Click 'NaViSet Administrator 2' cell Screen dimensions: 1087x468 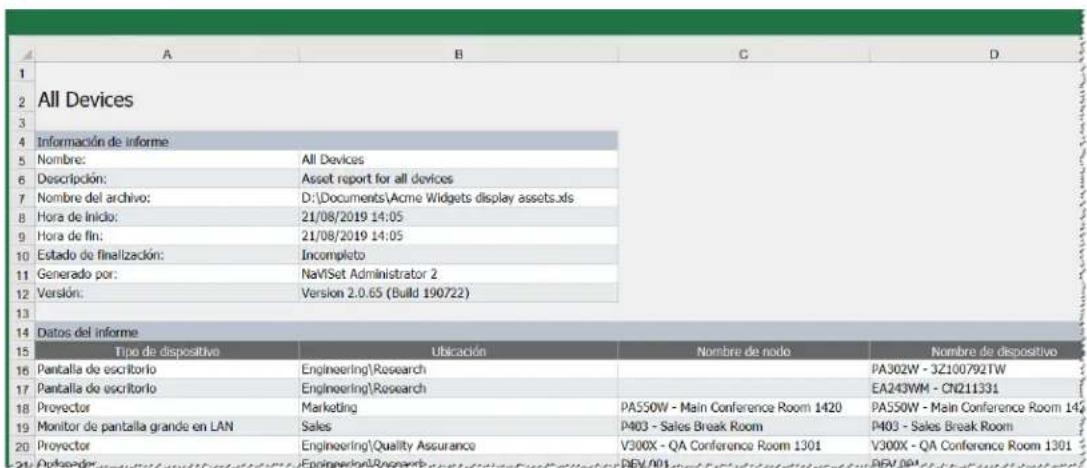(458, 275)
